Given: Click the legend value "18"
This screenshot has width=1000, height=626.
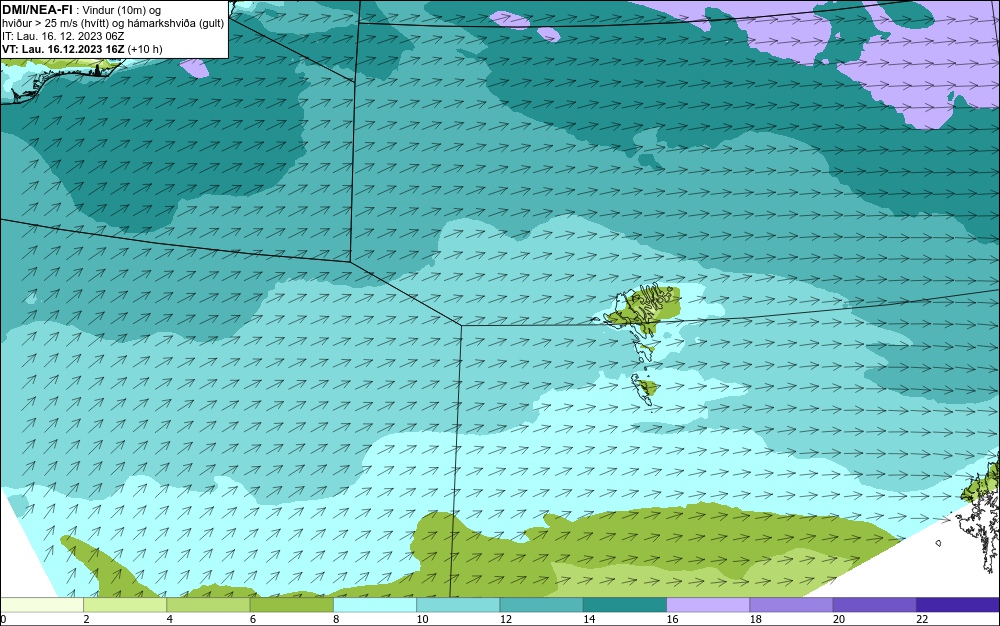Looking at the screenshot, I should point(756,620).
